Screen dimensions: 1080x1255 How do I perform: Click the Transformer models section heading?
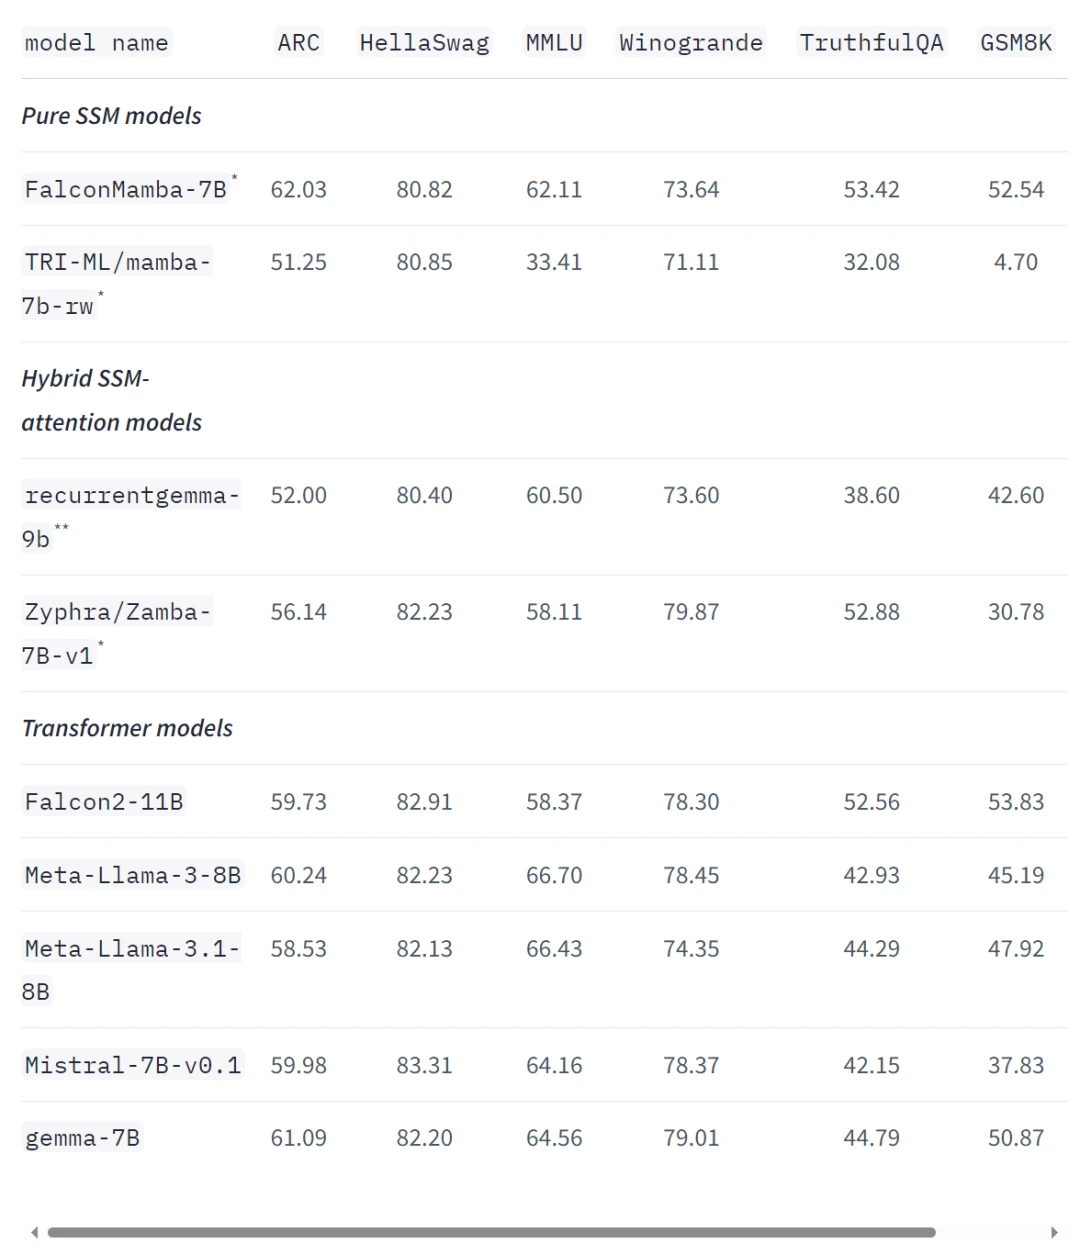127,728
